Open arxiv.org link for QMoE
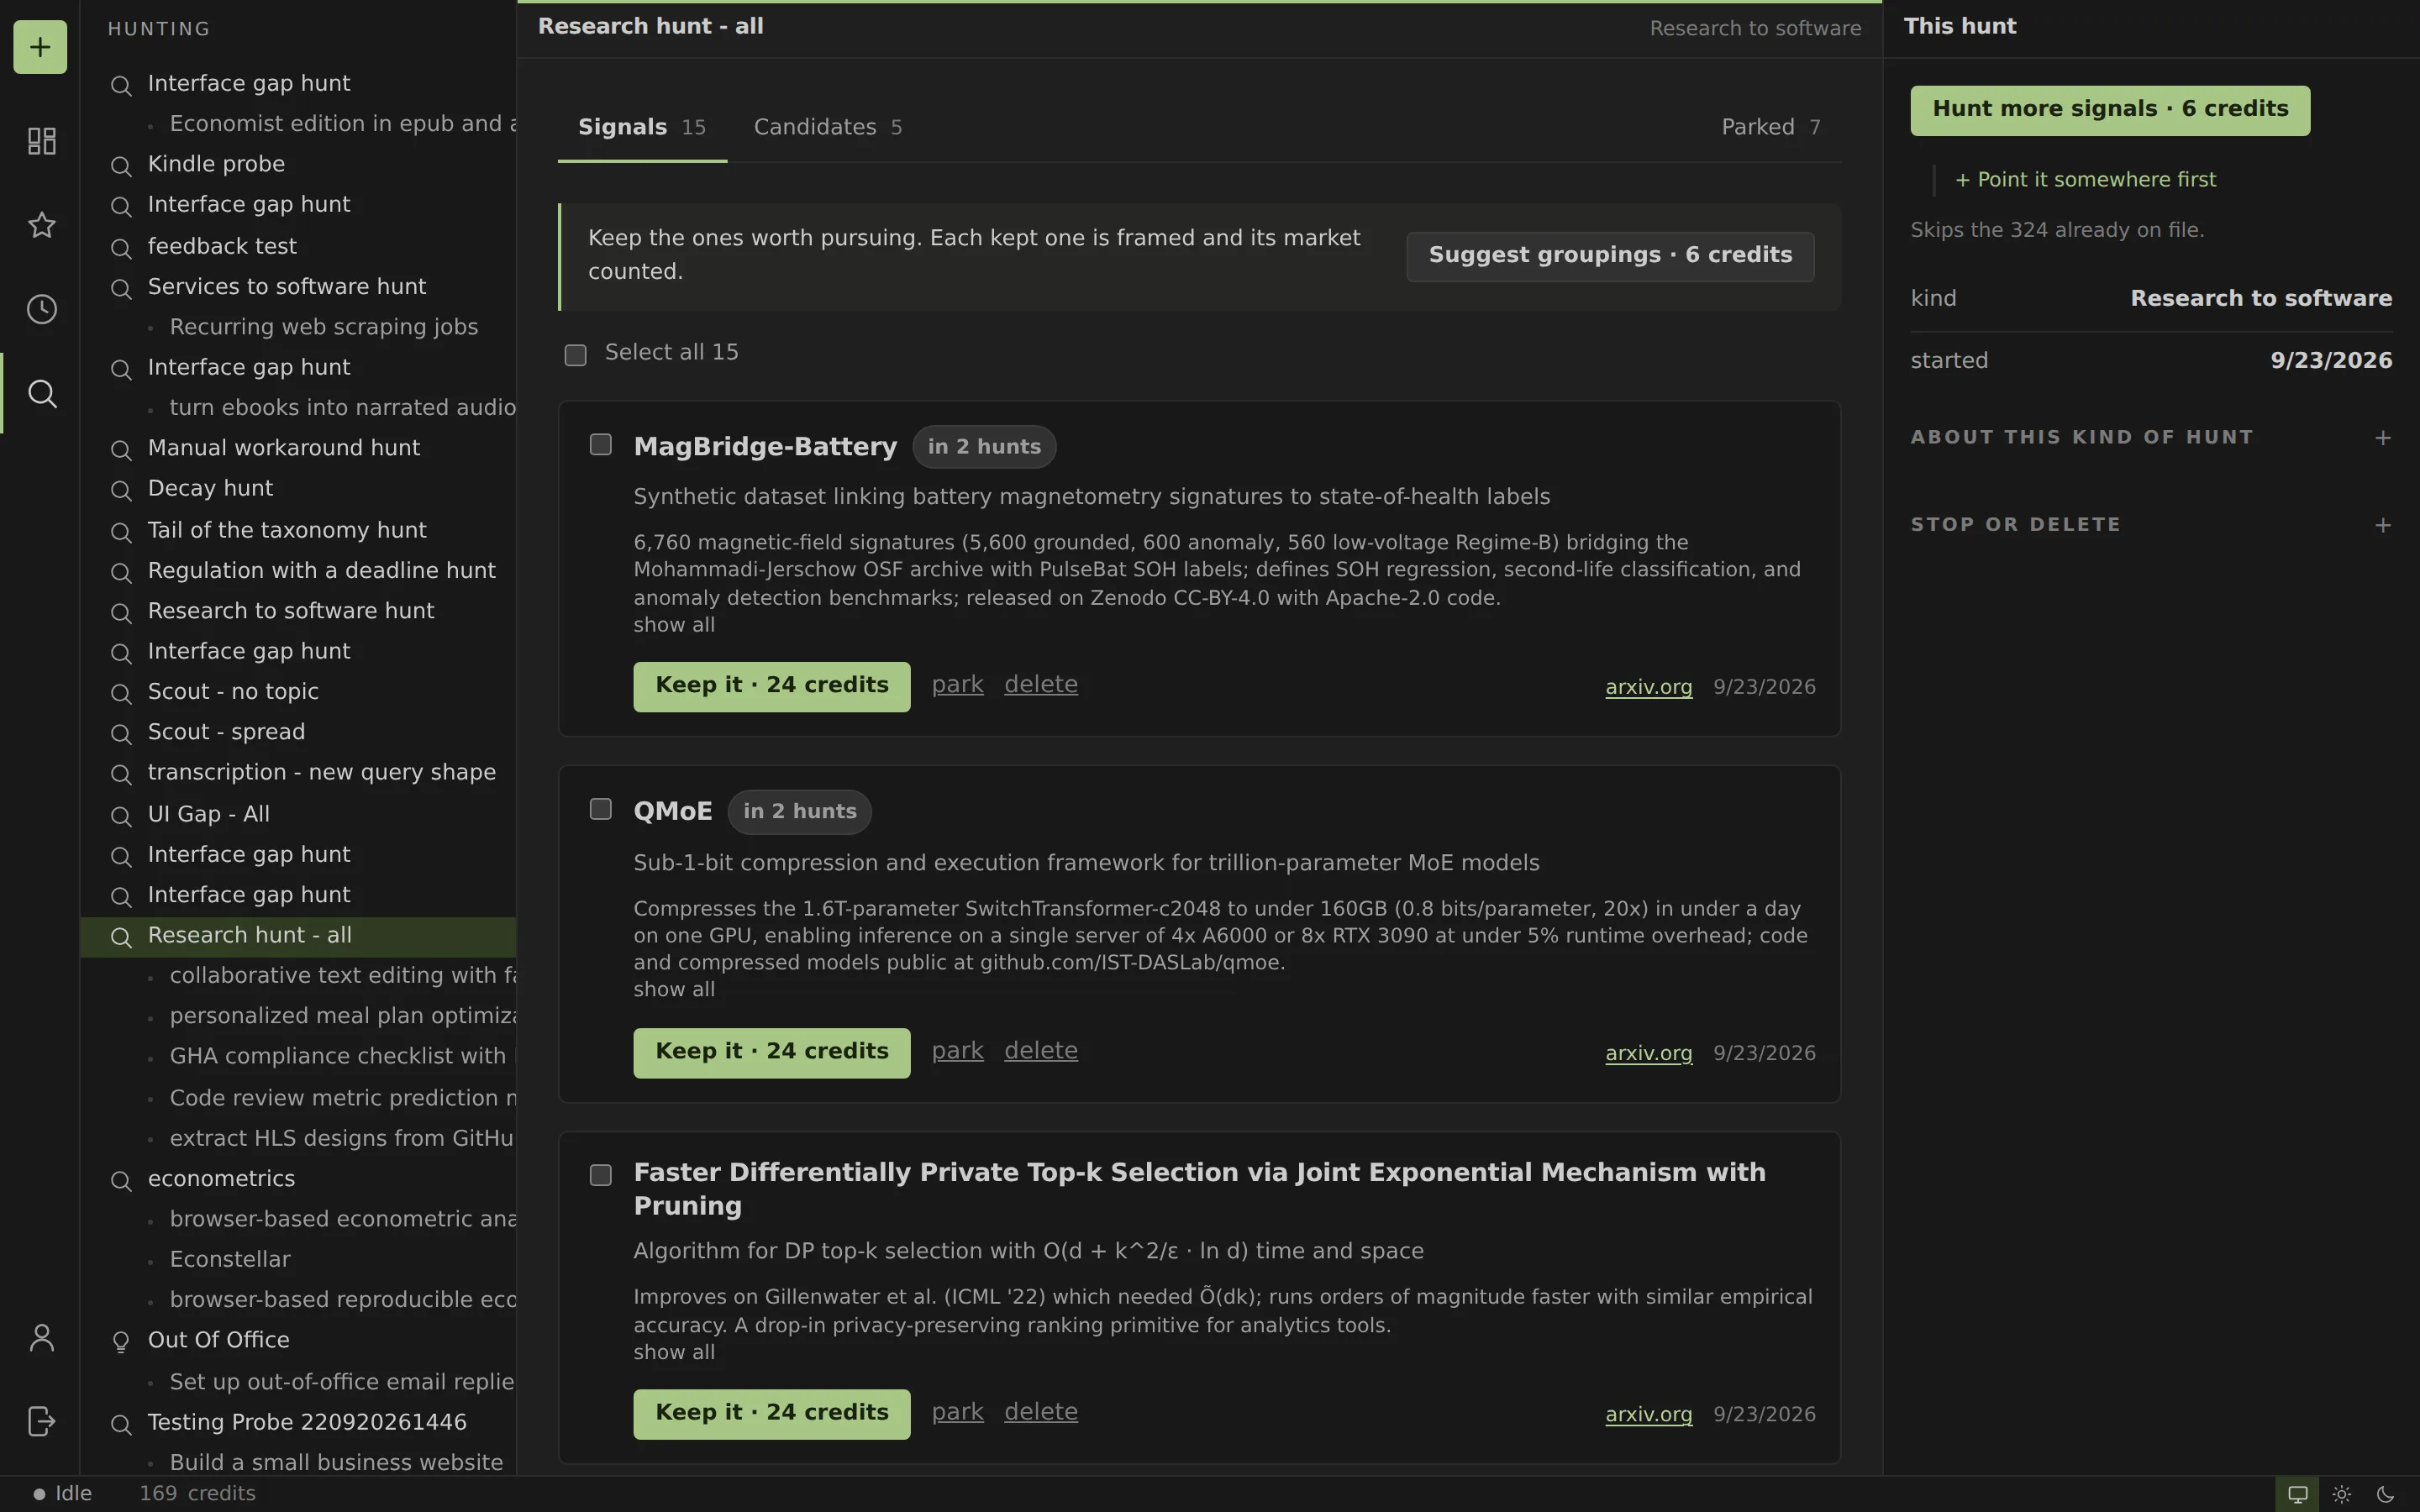The height and width of the screenshot is (1512, 2420). (x=1648, y=1053)
